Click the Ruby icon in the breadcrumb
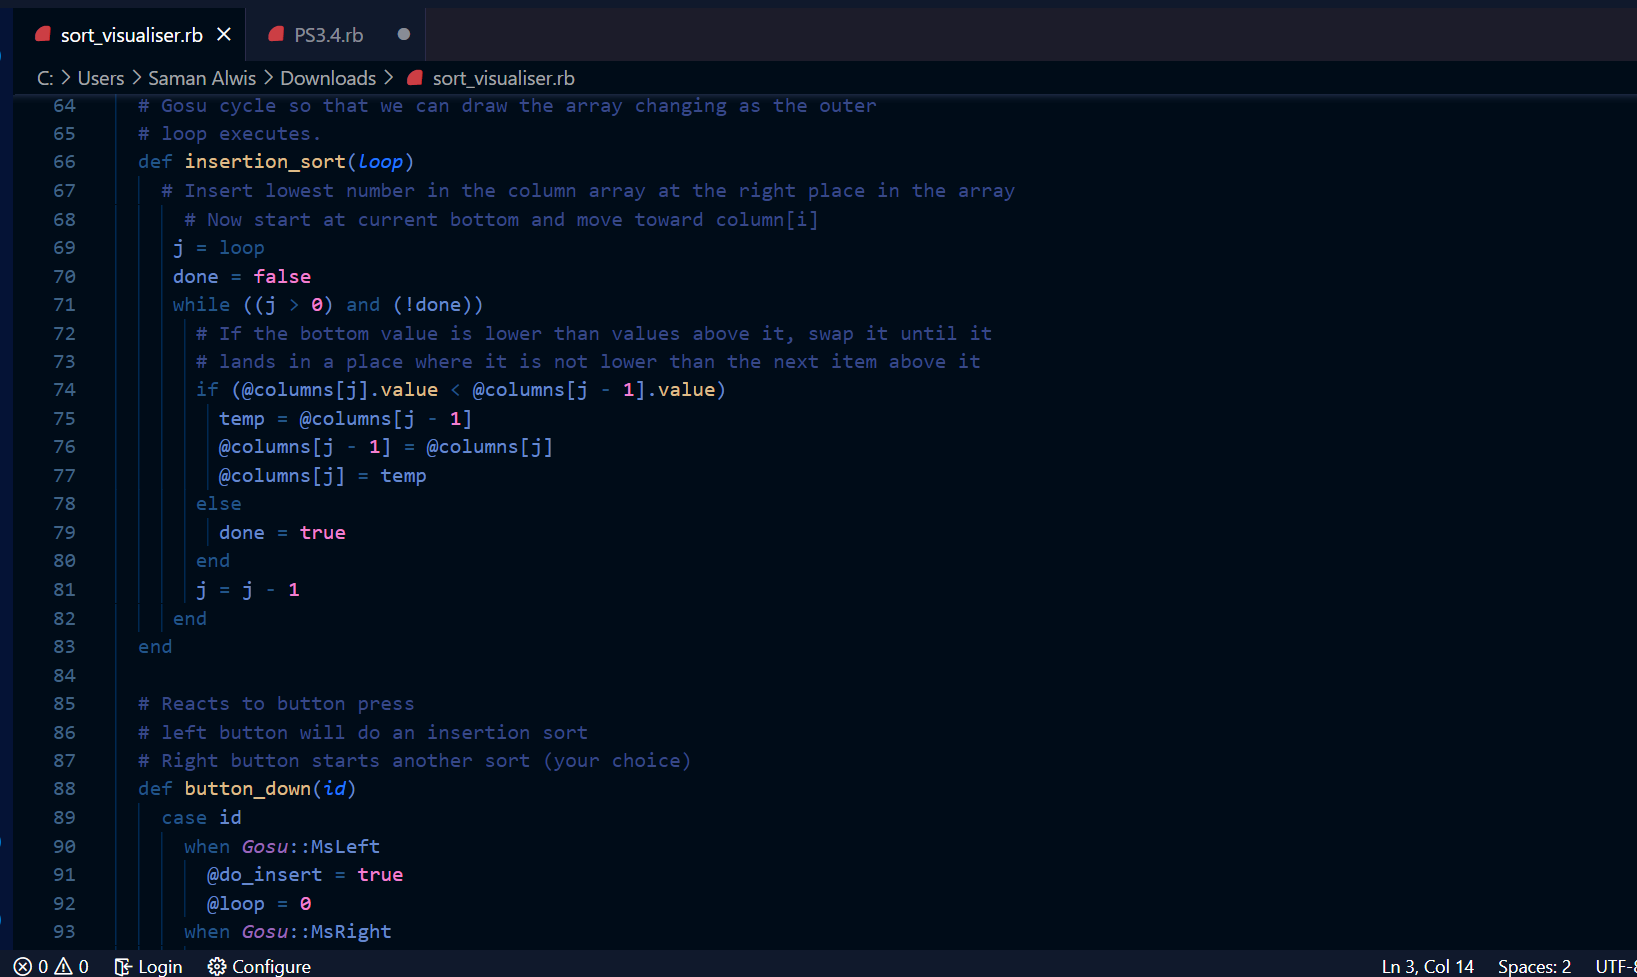1637x977 pixels. pos(415,78)
